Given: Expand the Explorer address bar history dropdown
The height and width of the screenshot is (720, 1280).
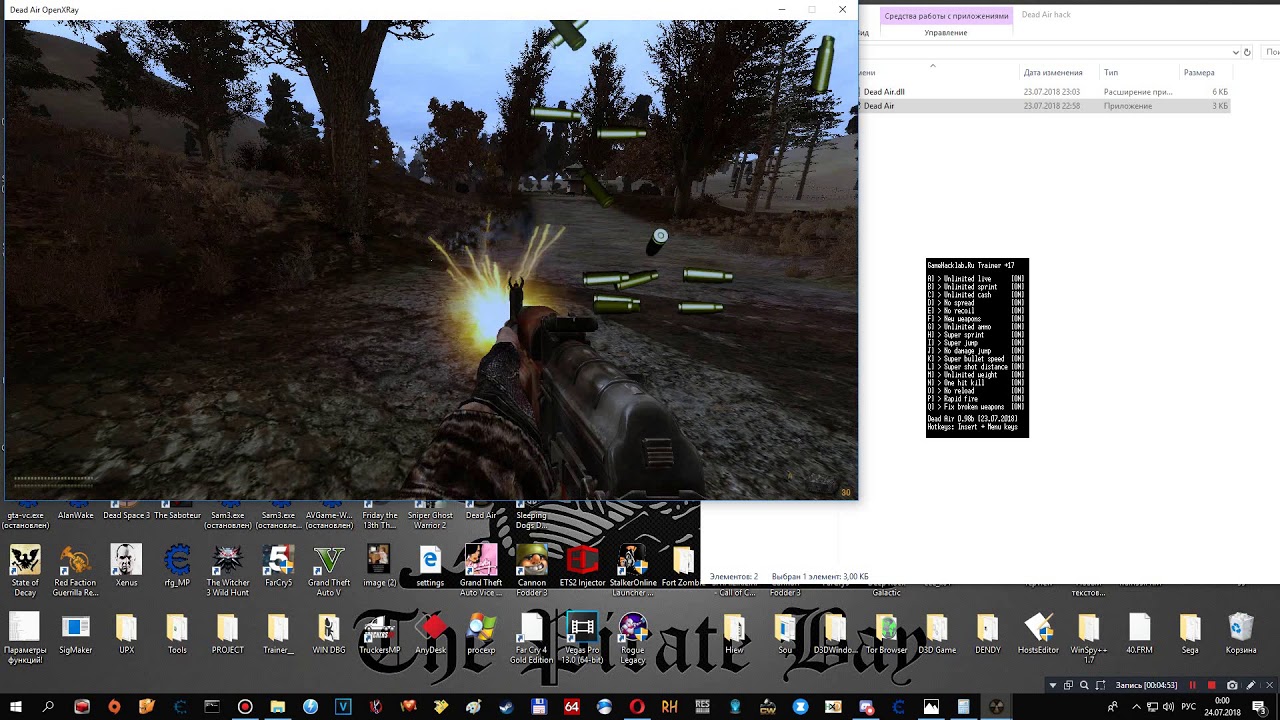Looking at the screenshot, I should (1235, 52).
